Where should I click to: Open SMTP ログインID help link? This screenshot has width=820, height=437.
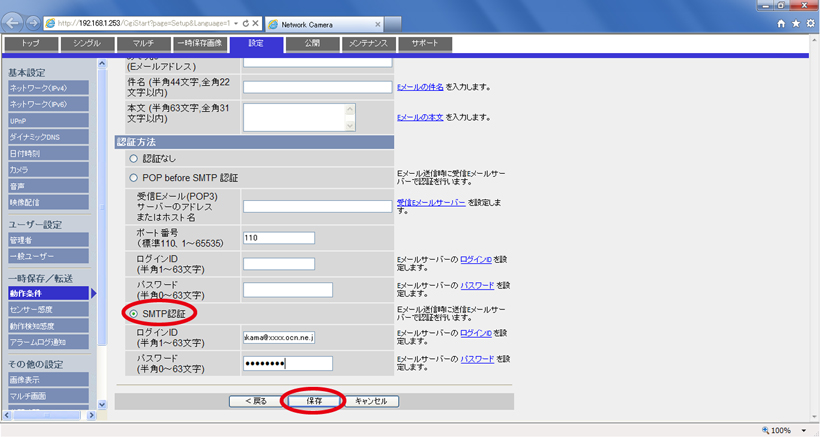pos(476,333)
